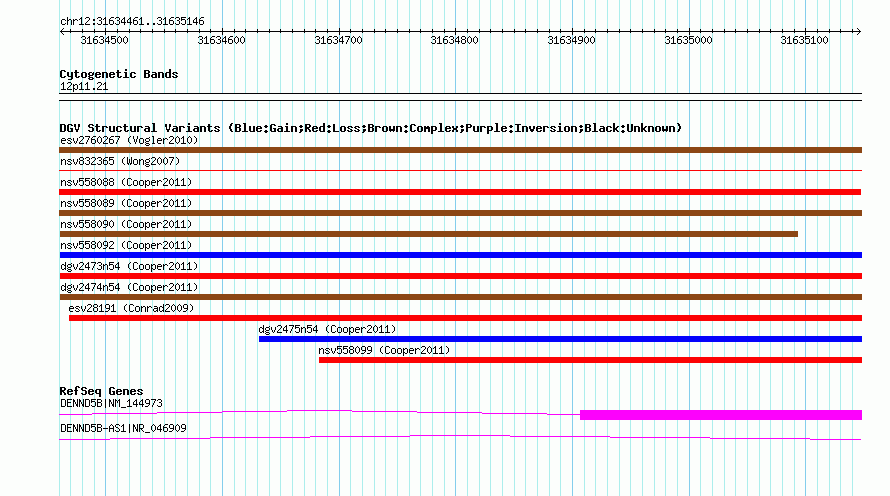The height and width of the screenshot is (496, 890).
Task: Click the nsv558088 (Cooper2011) label
Action: 126,182
